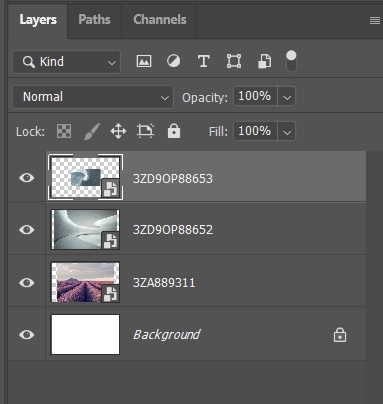This screenshot has height=404, width=383.
Task: Open the Layers panel flyout menu
Action: 375,21
